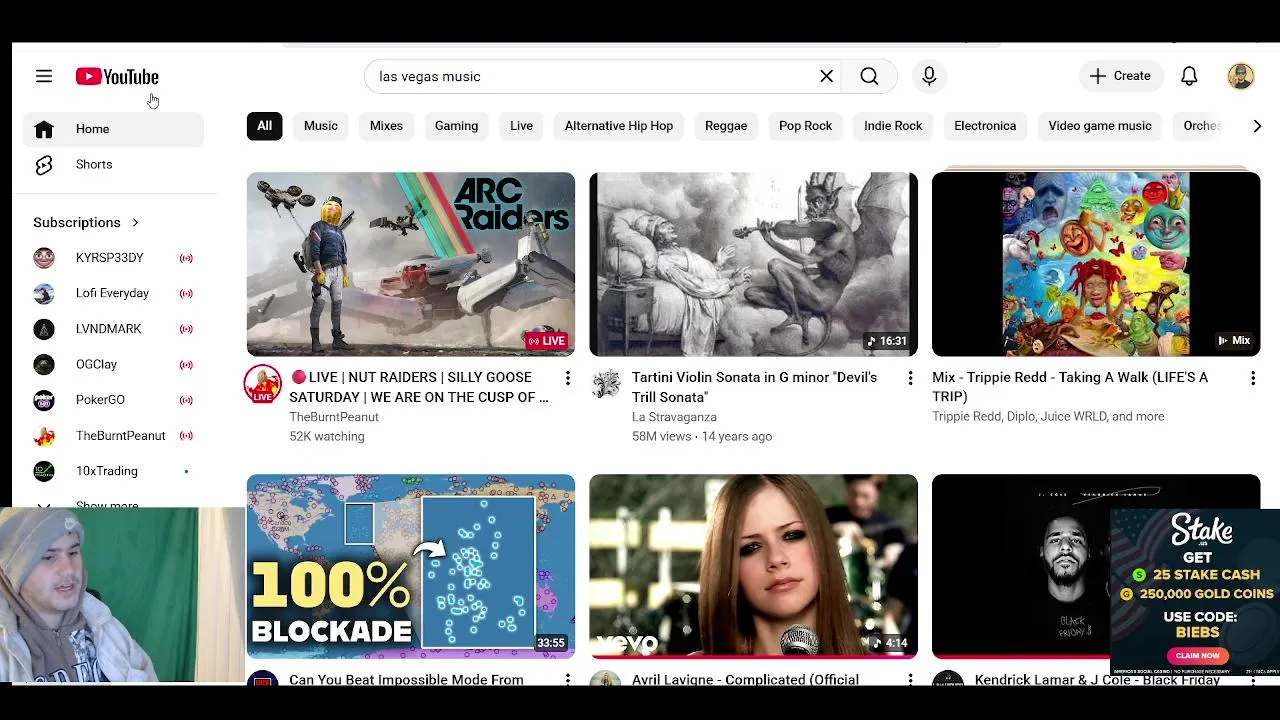Select the Video game music chip
Screen dimensions: 1280x720
(1100, 126)
